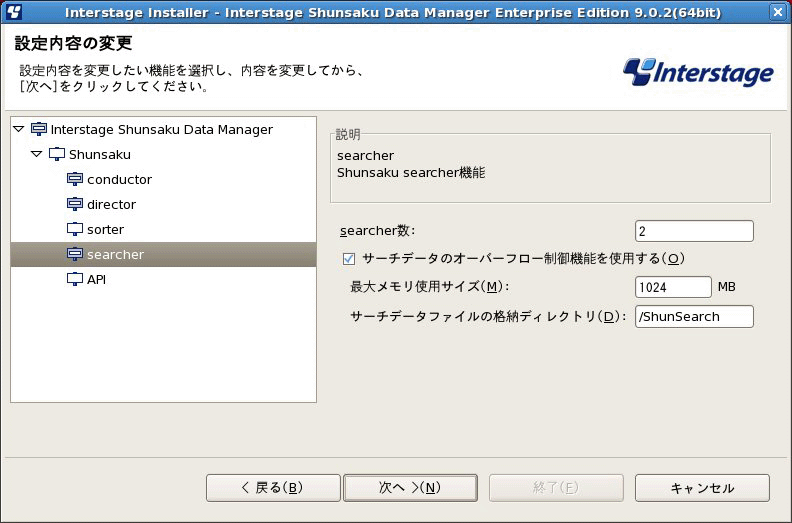Click the searcher component icon

[75, 254]
